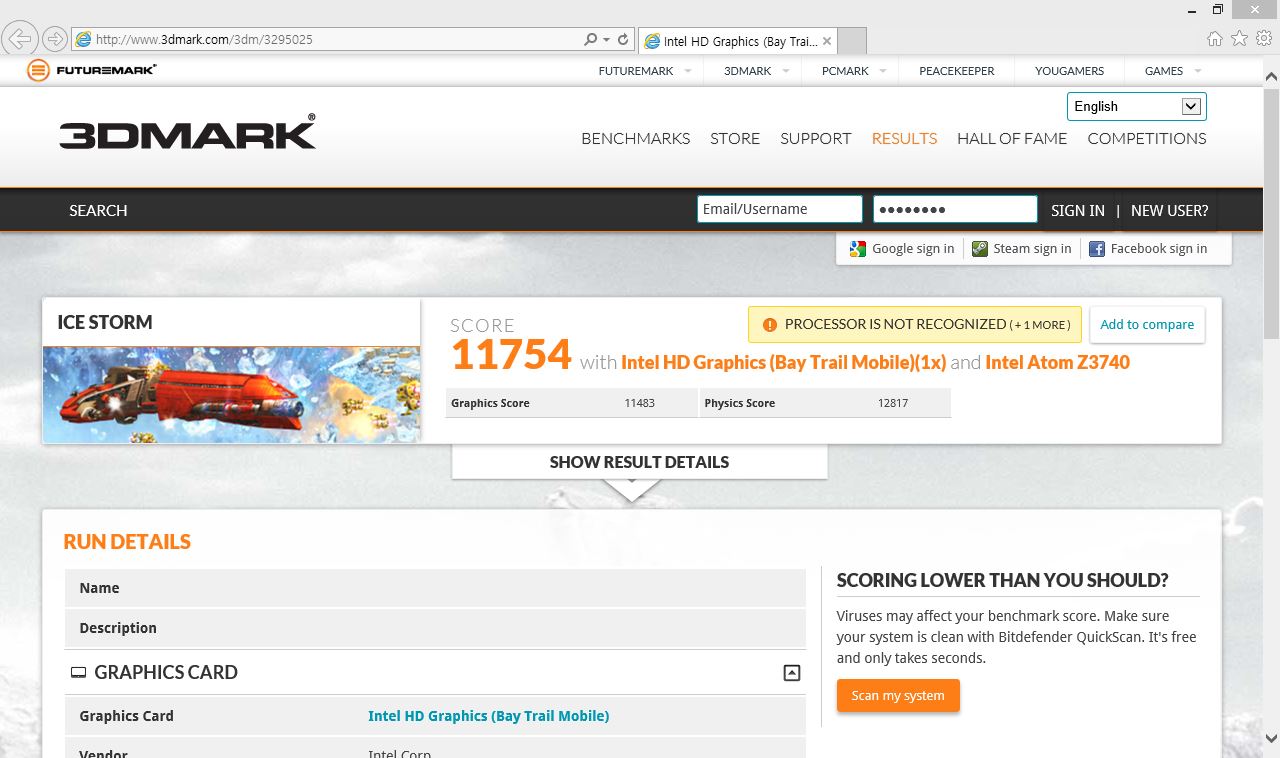Click the Graphics Score value 11483

click(639, 403)
